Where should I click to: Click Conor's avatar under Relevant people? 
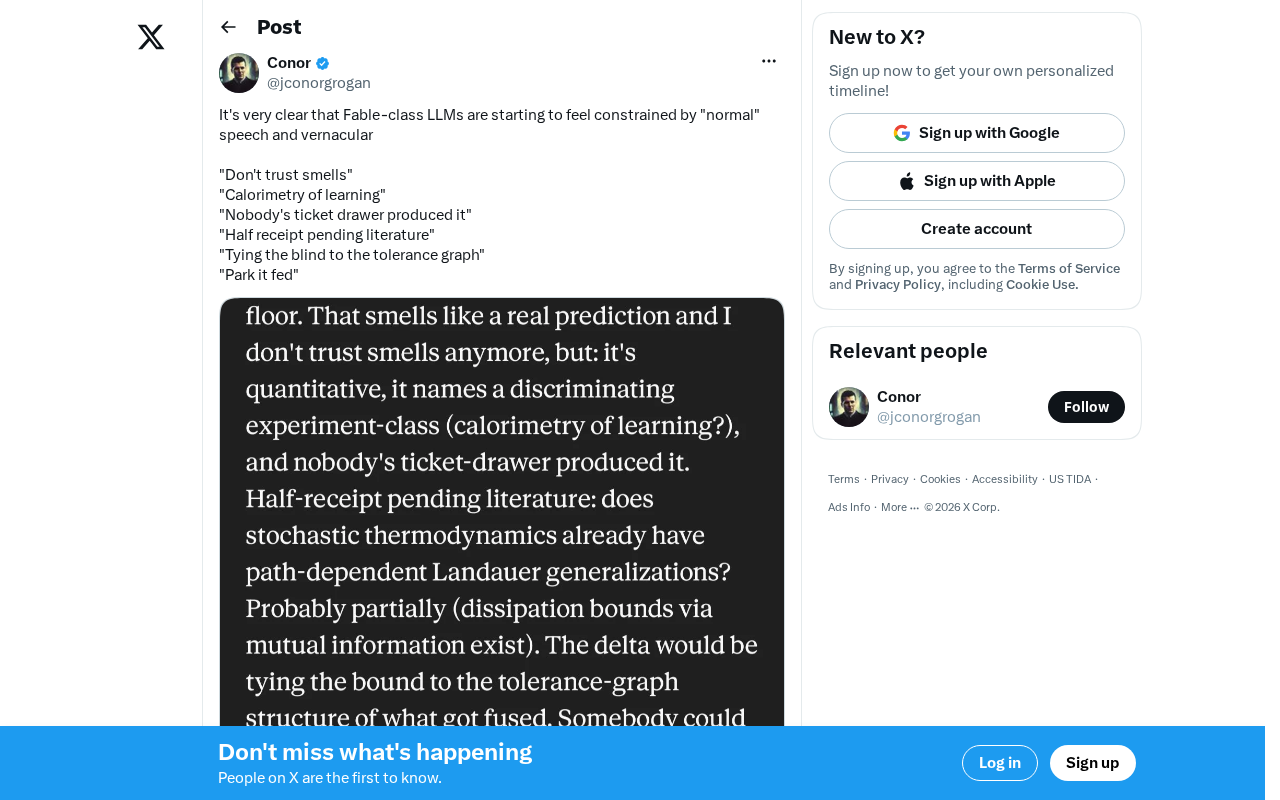click(849, 407)
